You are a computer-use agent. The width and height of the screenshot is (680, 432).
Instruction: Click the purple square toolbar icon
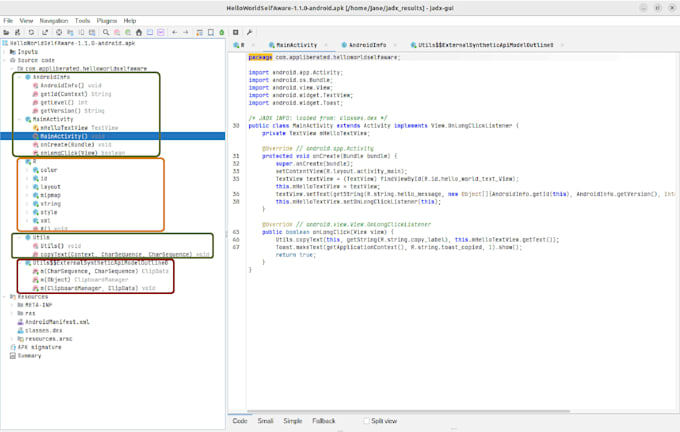(161, 33)
